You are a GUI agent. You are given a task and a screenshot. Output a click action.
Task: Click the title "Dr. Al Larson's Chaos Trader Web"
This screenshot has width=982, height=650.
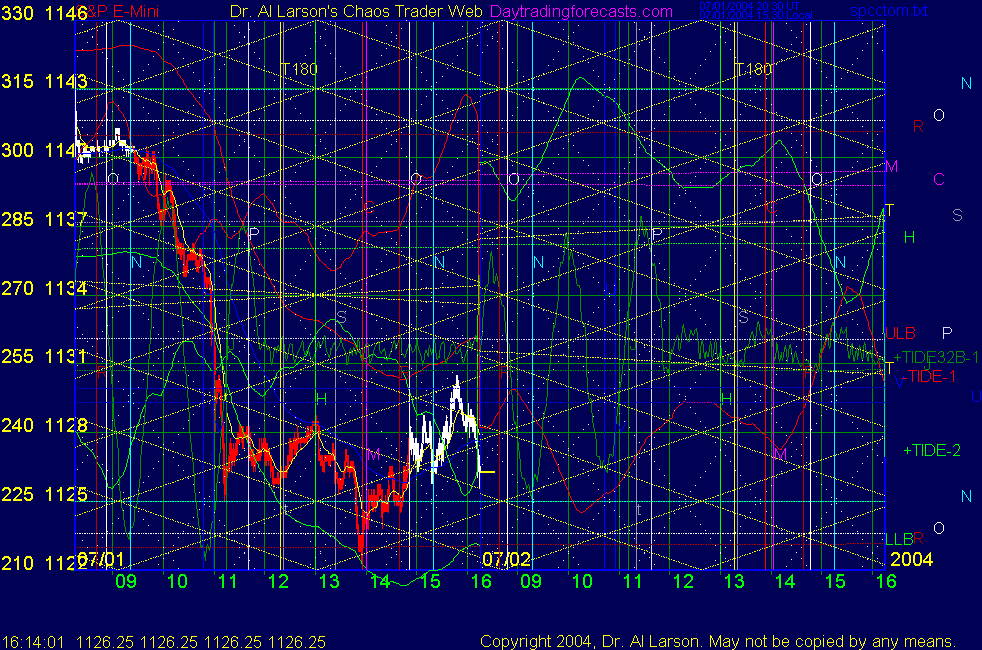[356, 11]
